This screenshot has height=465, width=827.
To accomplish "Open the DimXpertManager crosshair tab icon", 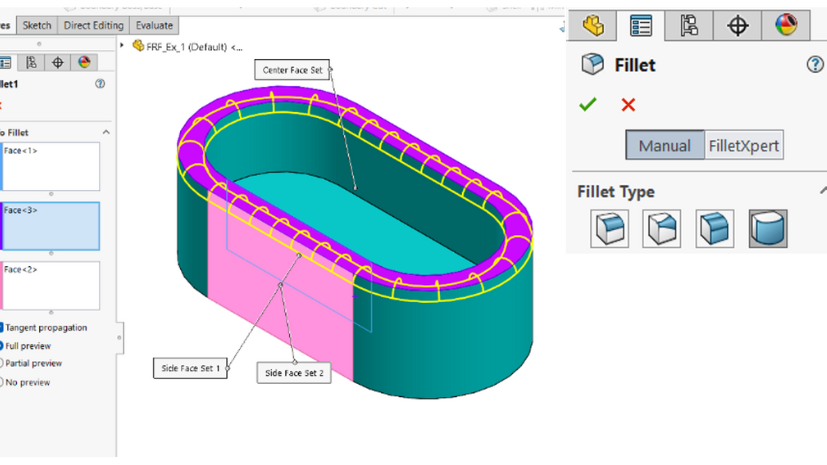I will pyautogui.click(x=738, y=25).
